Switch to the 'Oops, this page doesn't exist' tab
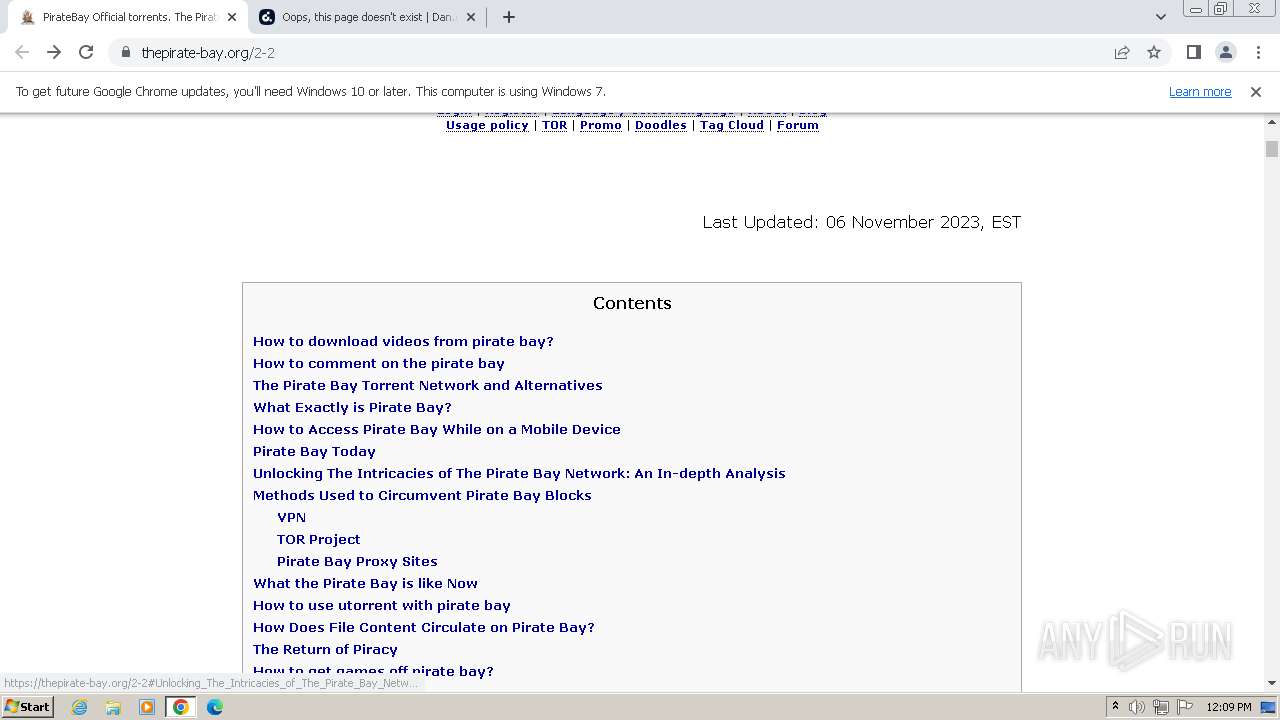 click(367, 17)
